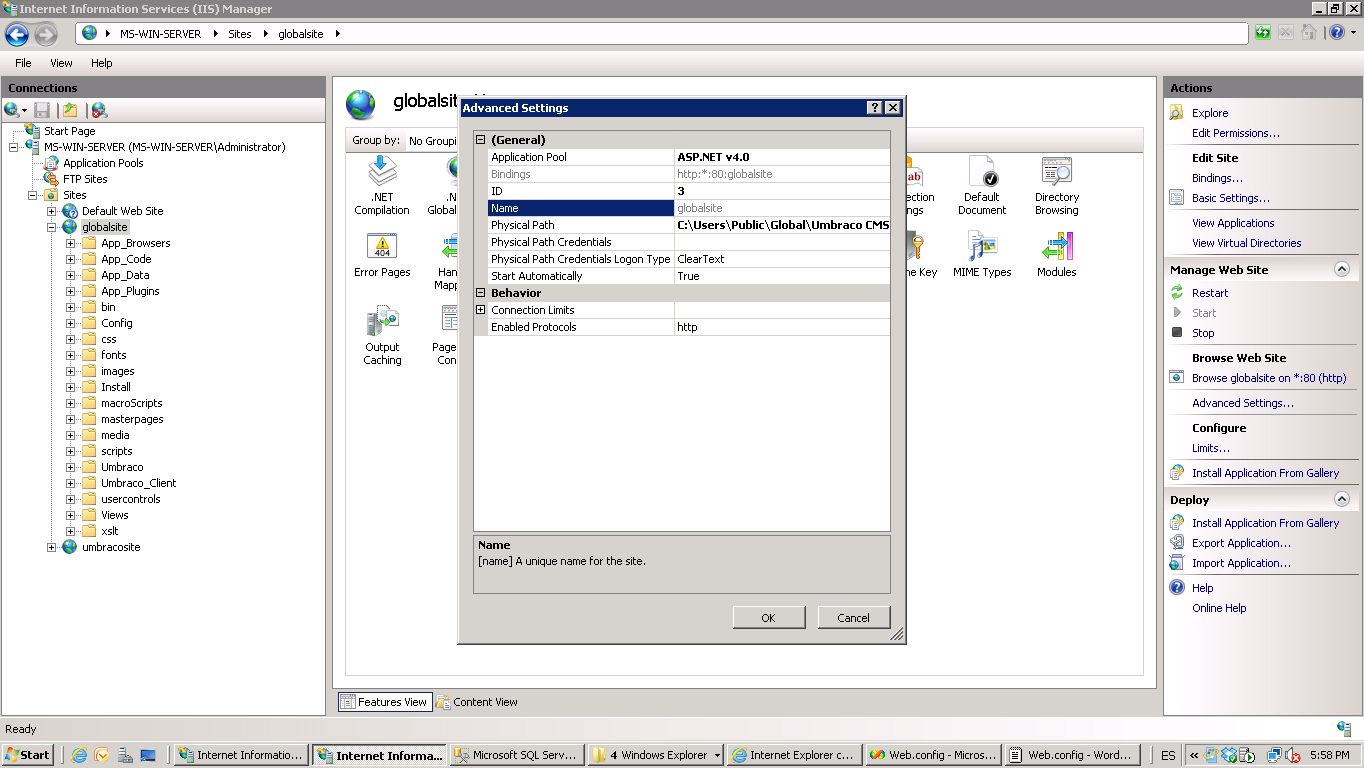Open the Error Pages feature icon
The width and height of the screenshot is (1364, 768).
click(x=382, y=255)
